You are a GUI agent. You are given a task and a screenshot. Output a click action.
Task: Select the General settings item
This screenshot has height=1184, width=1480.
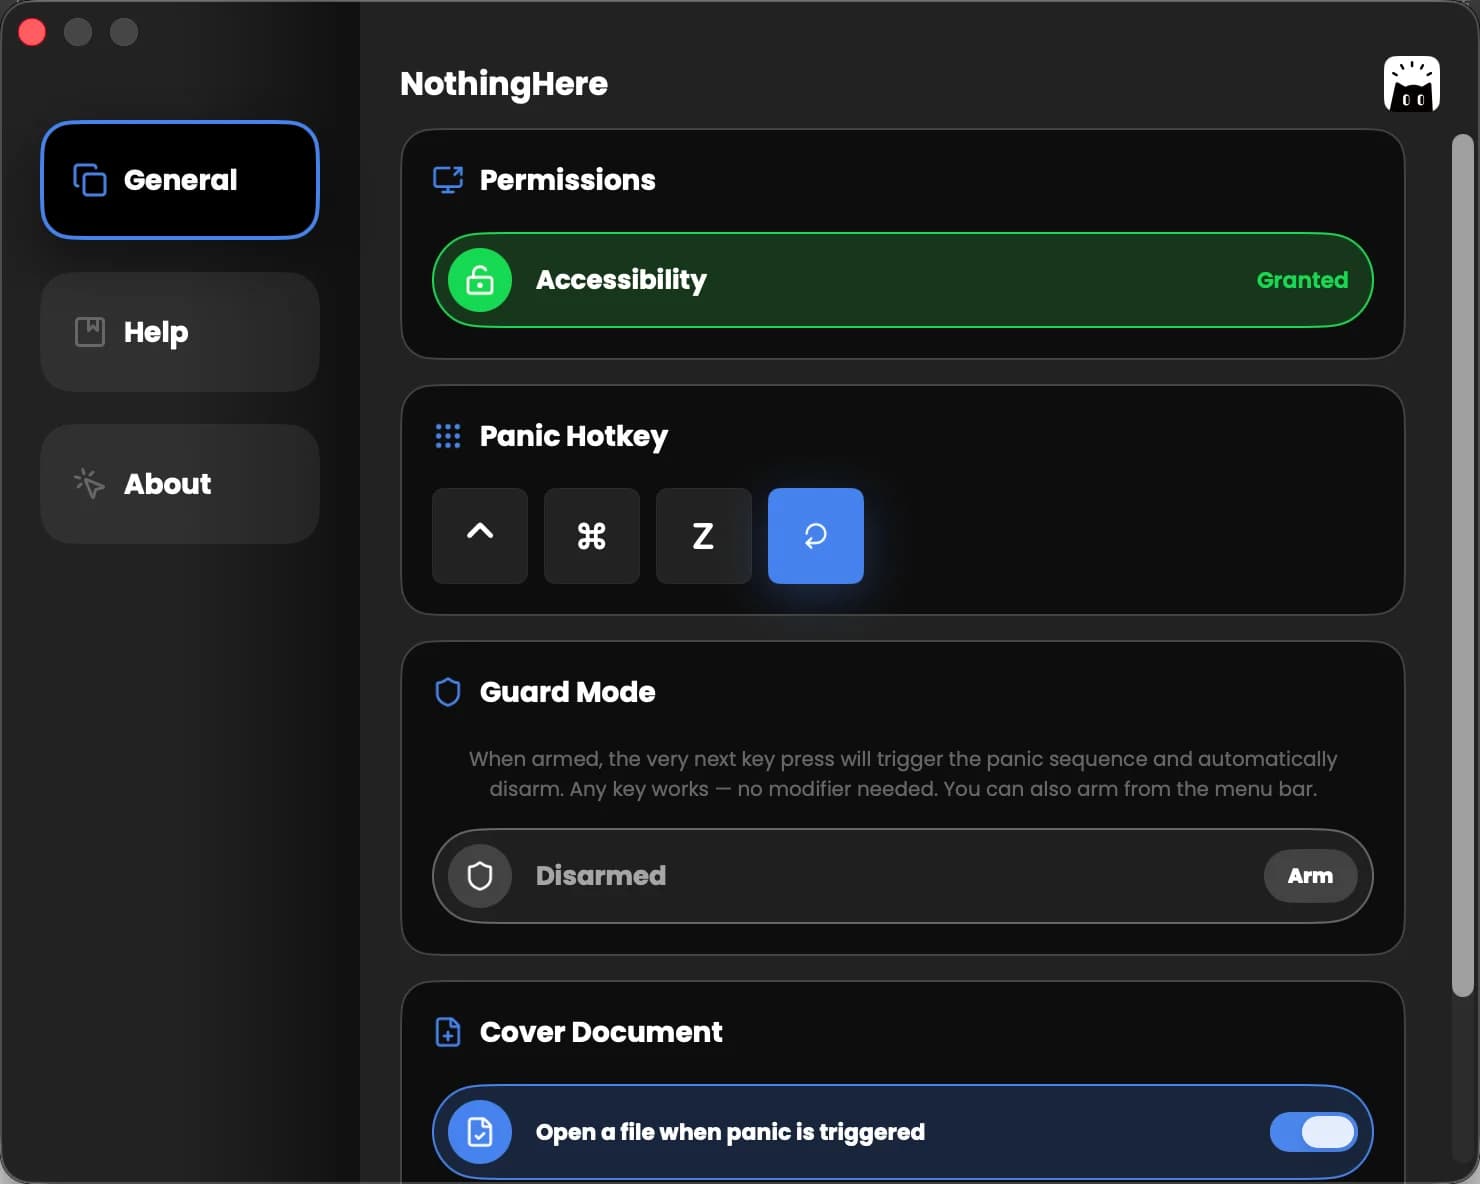tap(179, 180)
